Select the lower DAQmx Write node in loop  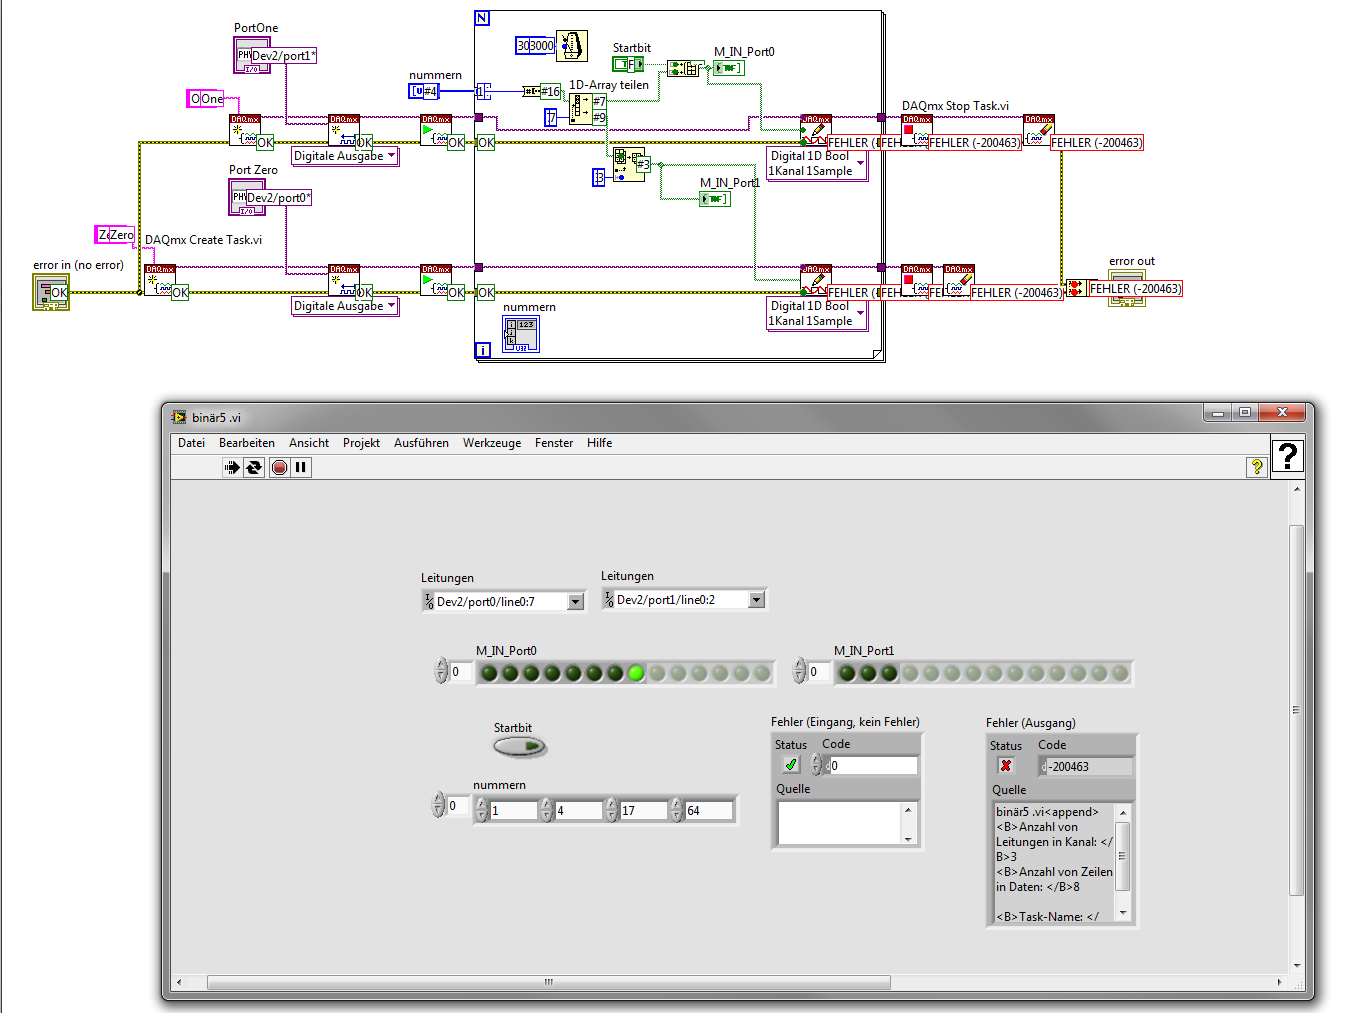click(816, 281)
